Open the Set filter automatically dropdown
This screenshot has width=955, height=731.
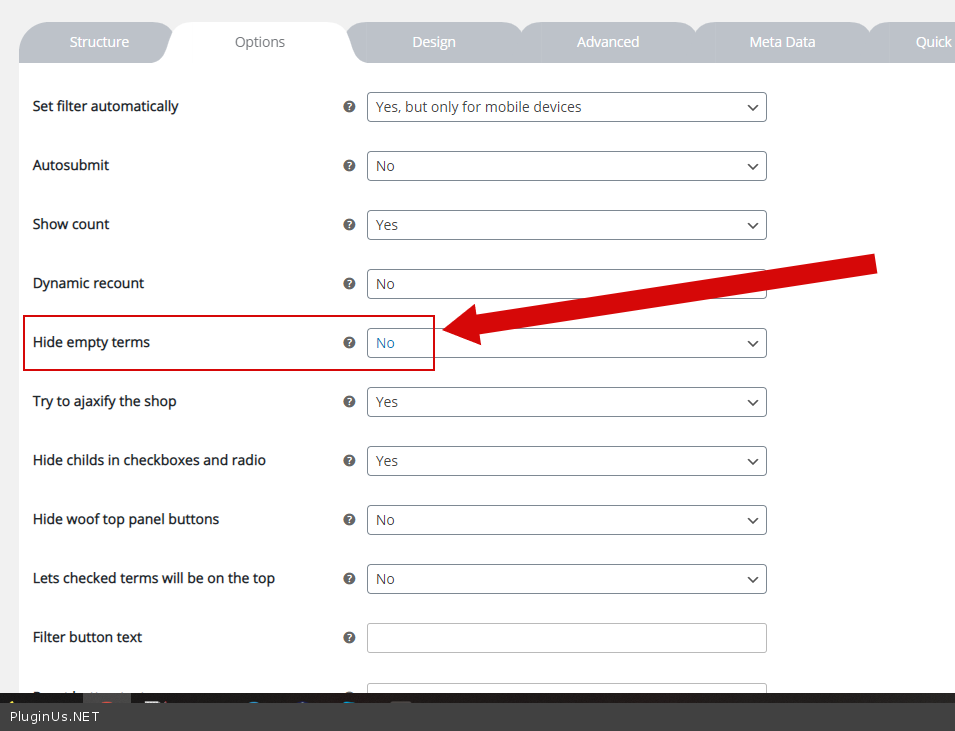(x=566, y=107)
